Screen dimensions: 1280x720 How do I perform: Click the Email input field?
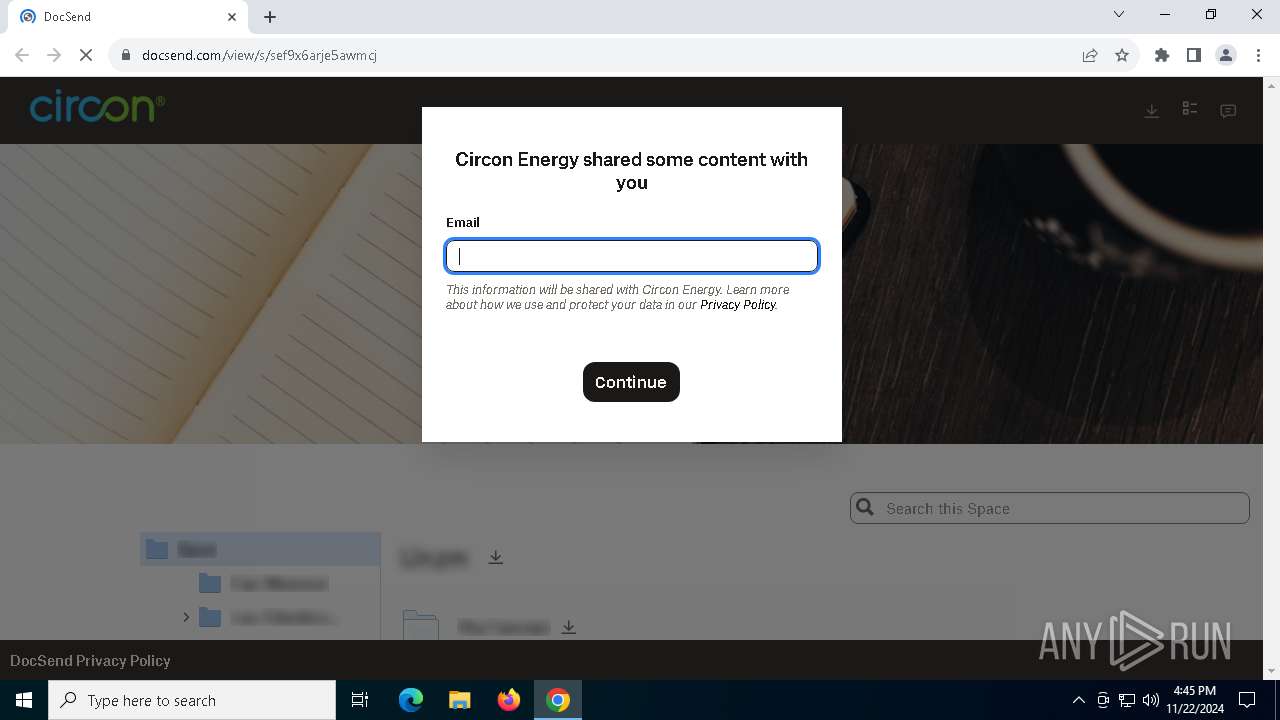(632, 256)
